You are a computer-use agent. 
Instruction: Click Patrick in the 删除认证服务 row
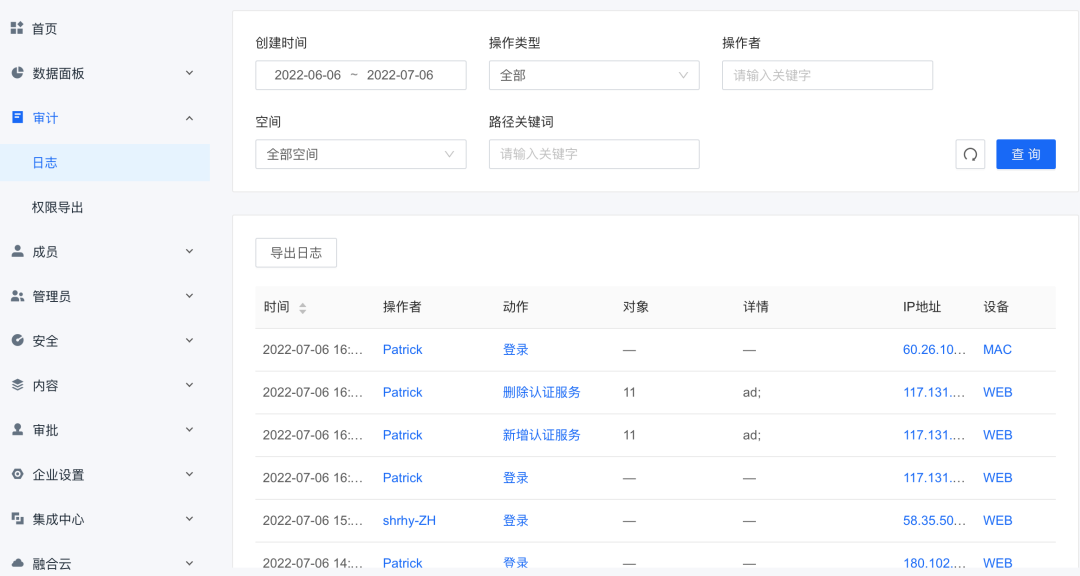pos(402,392)
